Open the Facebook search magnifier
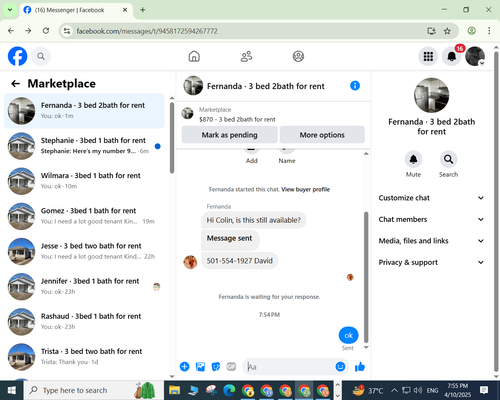Image resolution: width=500 pixels, height=400 pixels. tap(41, 56)
